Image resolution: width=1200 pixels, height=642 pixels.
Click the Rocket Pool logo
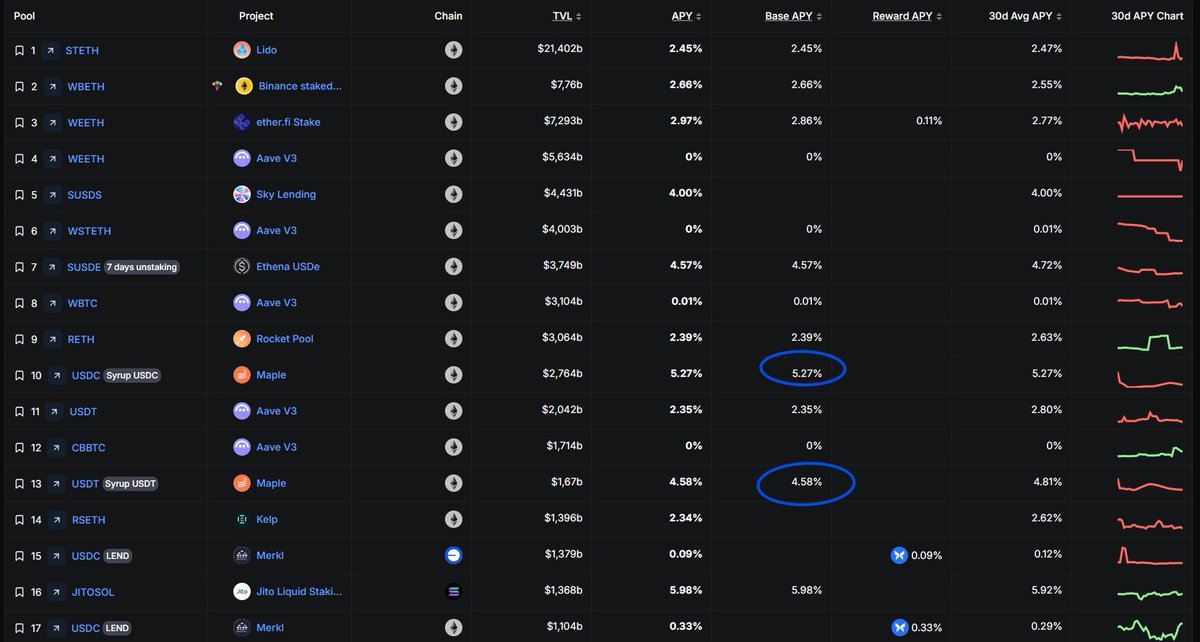[242, 339]
